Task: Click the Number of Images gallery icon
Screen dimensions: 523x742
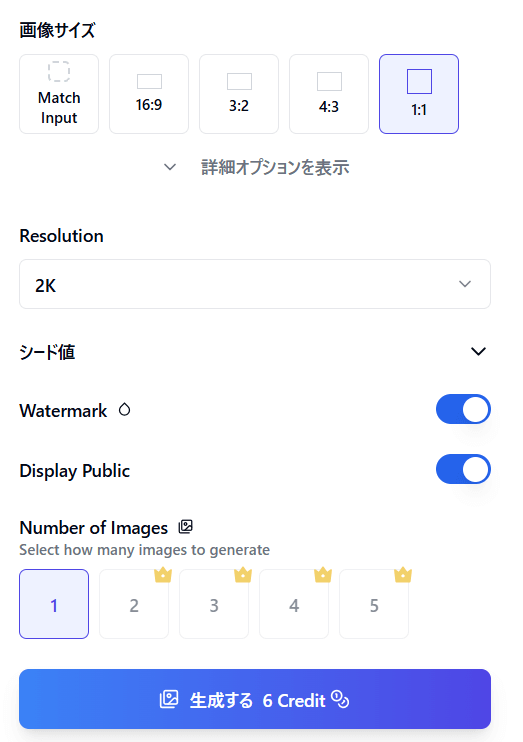Action: click(186, 527)
